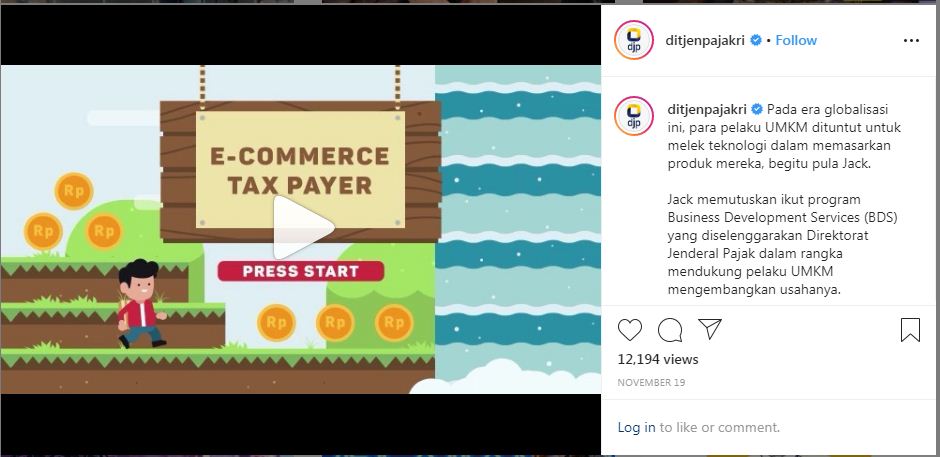Follow the ditjenpajakri account
The height and width of the screenshot is (457, 940).
click(x=796, y=40)
